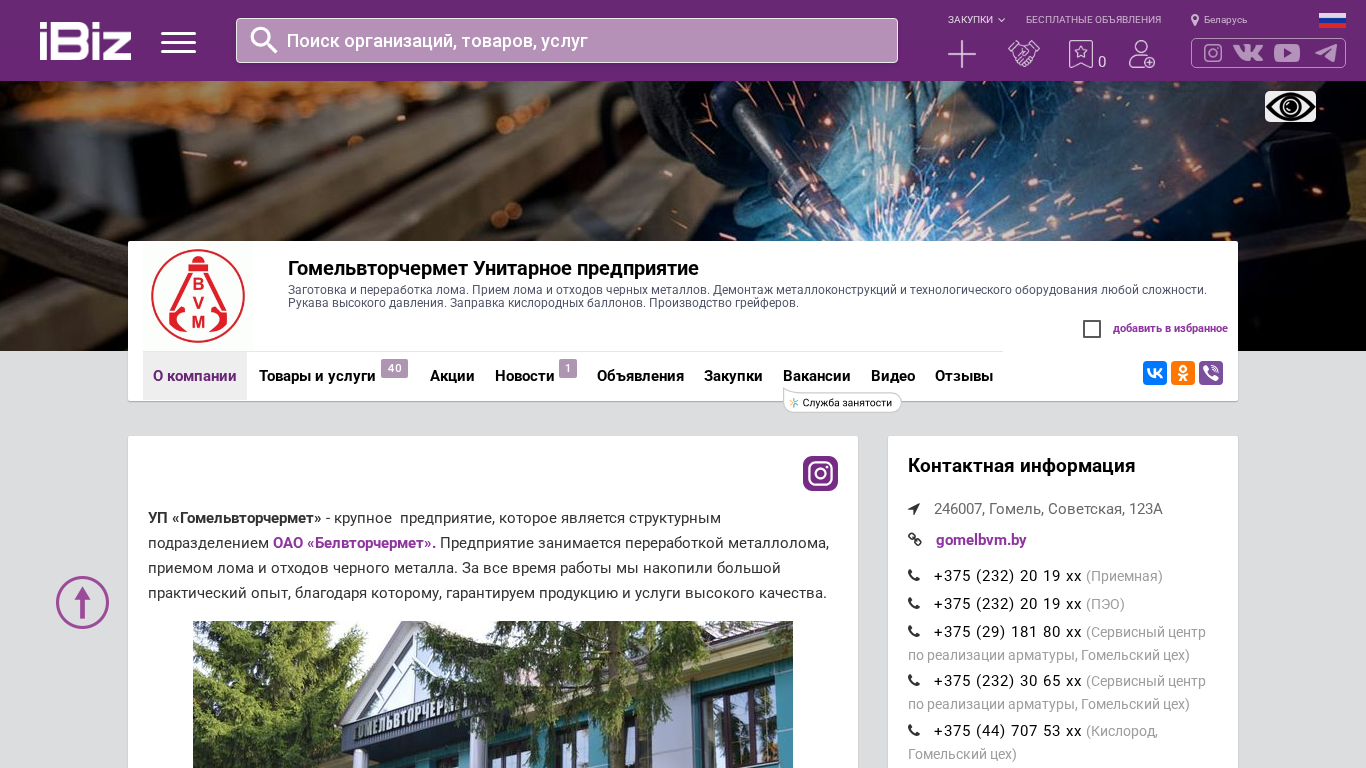This screenshot has height=768, width=1366.
Task: Click 'Бесплатные объявления' link
Action: [1093, 20]
